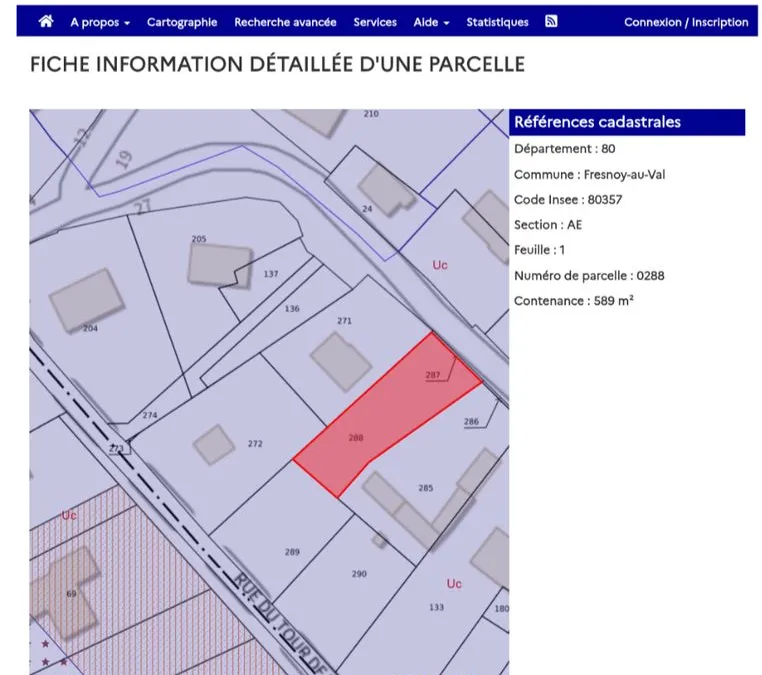Click parcel 205 label on map
Screen dimensions: 762x675
click(199, 239)
